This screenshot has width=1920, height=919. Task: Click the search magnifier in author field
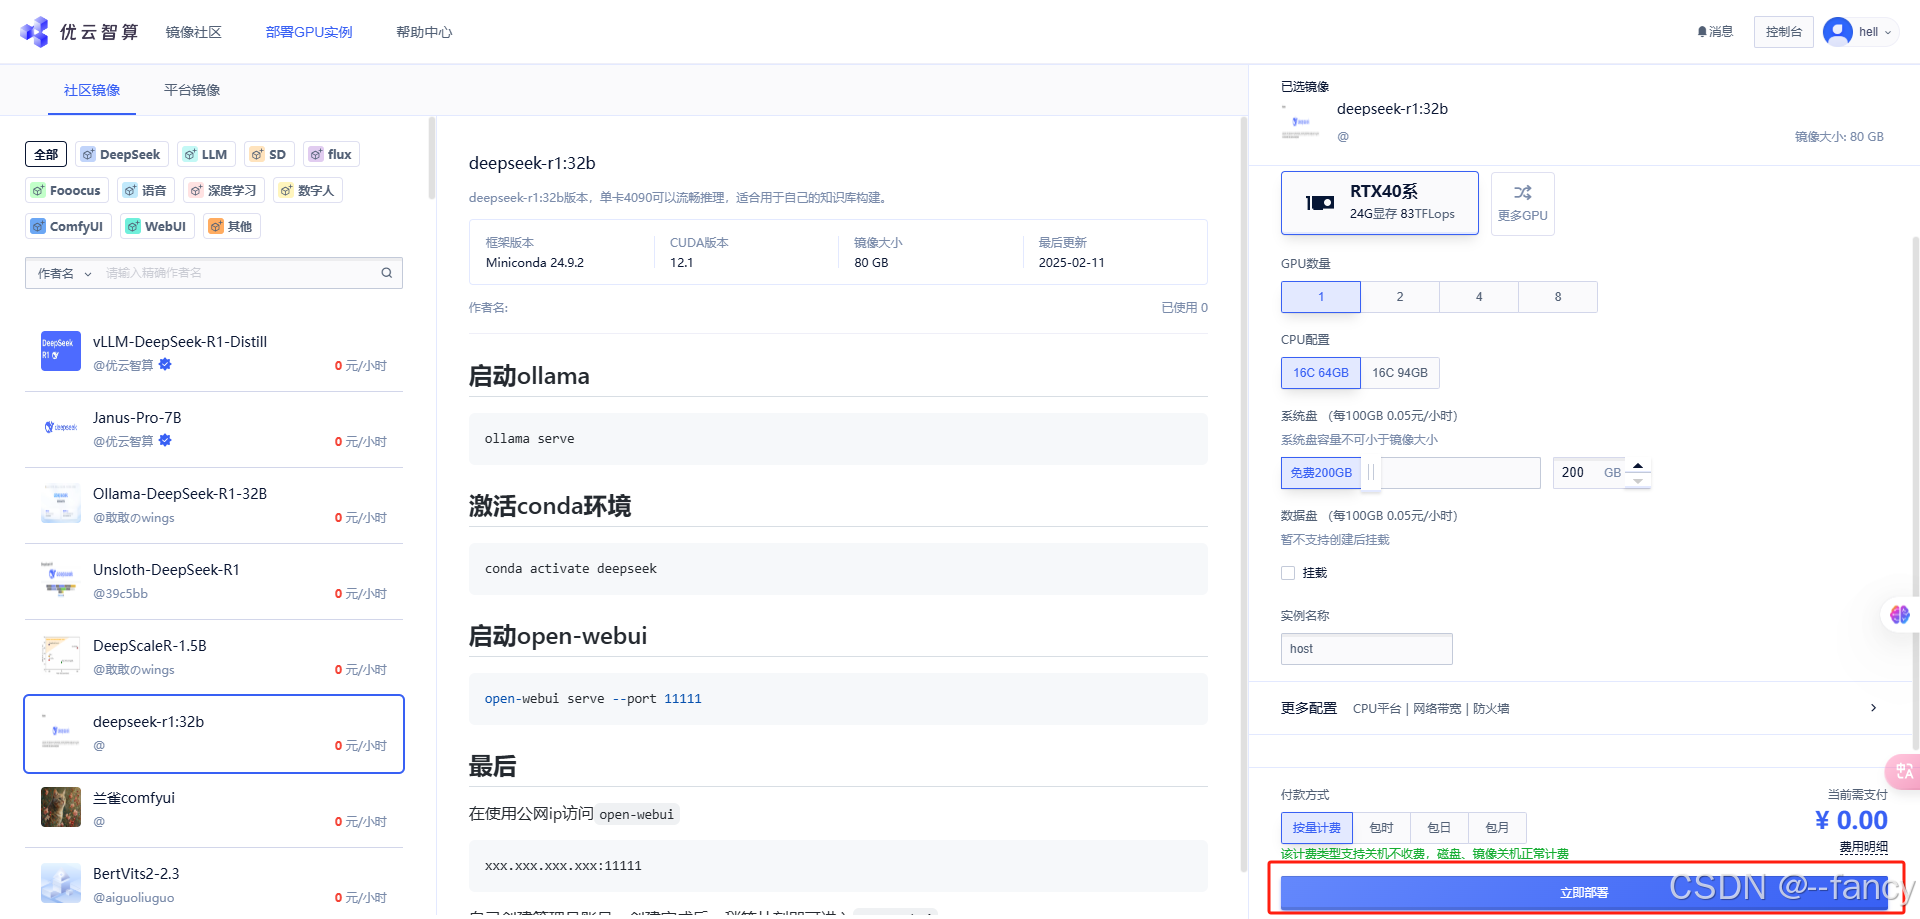click(x=387, y=273)
